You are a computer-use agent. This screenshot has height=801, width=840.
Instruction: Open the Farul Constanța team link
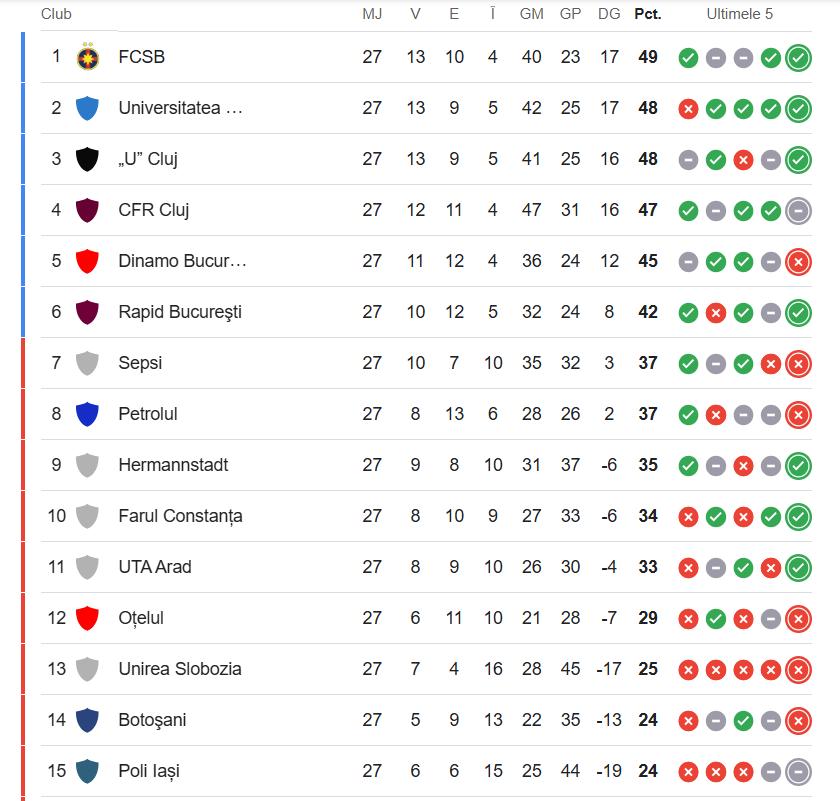[x=180, y=516]
